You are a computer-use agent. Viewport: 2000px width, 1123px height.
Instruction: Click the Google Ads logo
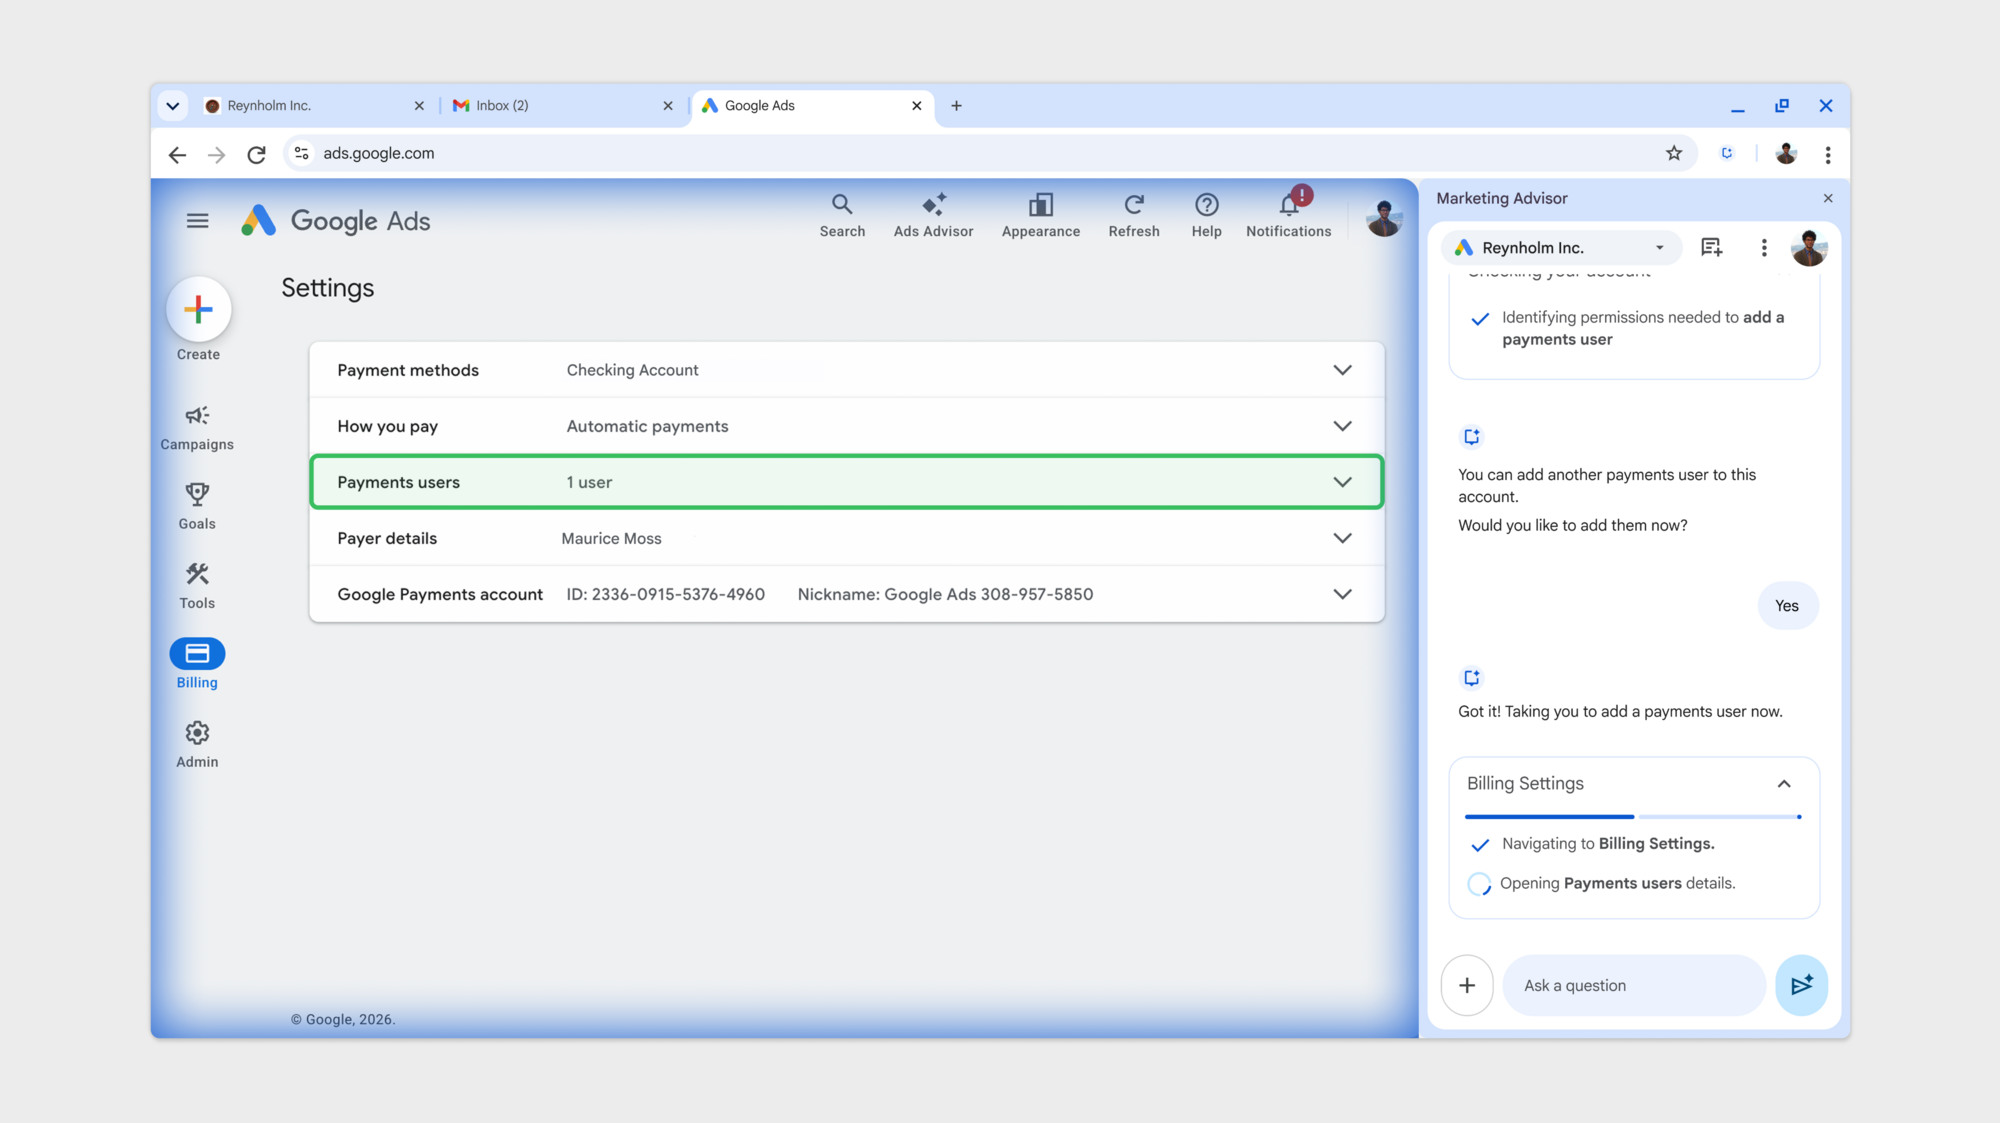pyautogui.click(x=335, y=221)
